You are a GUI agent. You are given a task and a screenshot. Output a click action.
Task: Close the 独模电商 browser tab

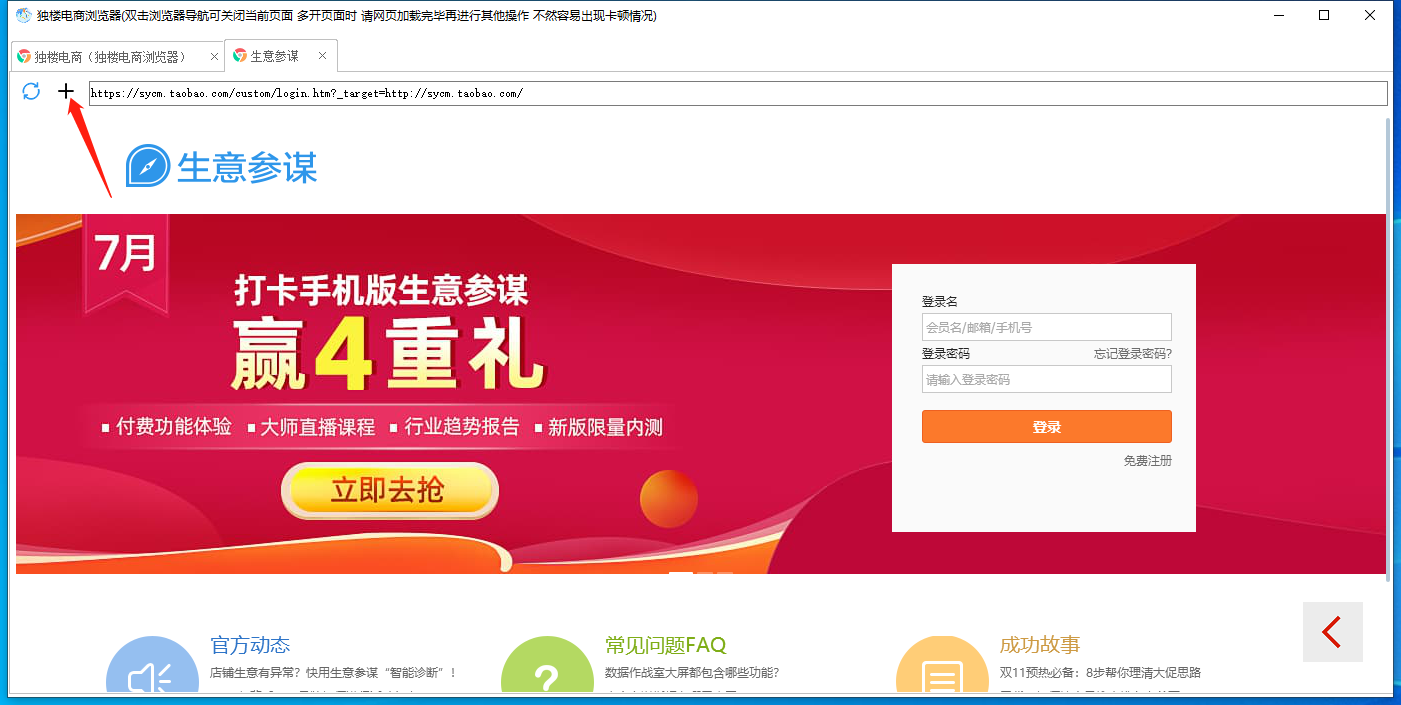pyautogui.click(x=214, y=56)
